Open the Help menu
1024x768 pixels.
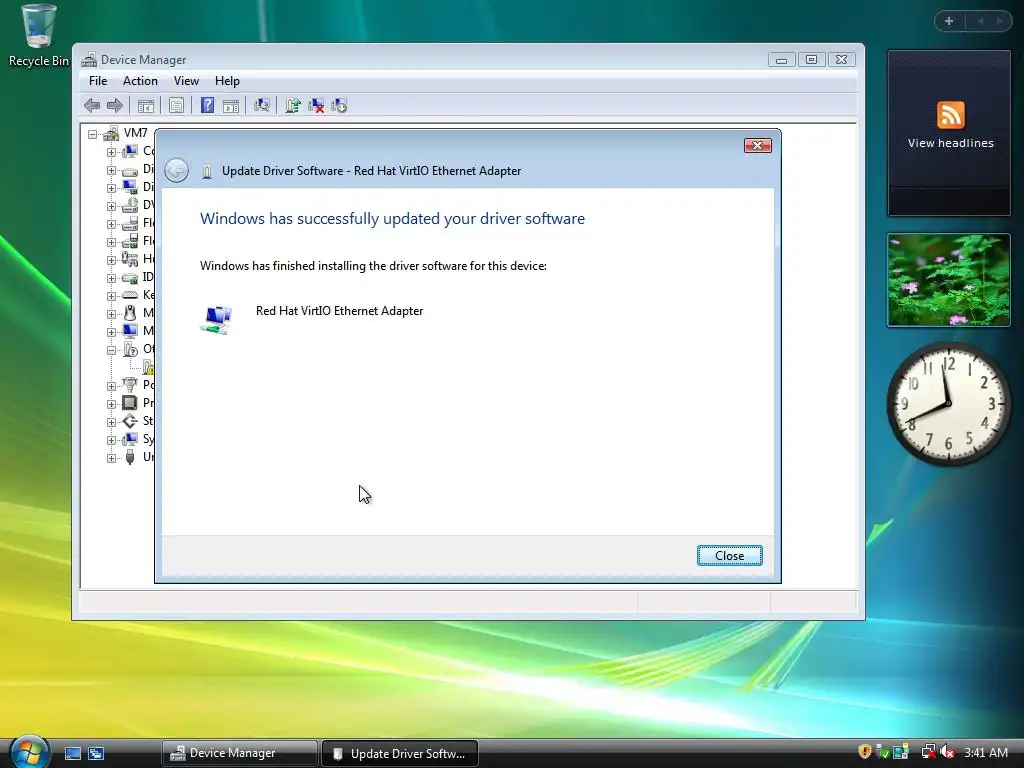click(x=227, y=81)
